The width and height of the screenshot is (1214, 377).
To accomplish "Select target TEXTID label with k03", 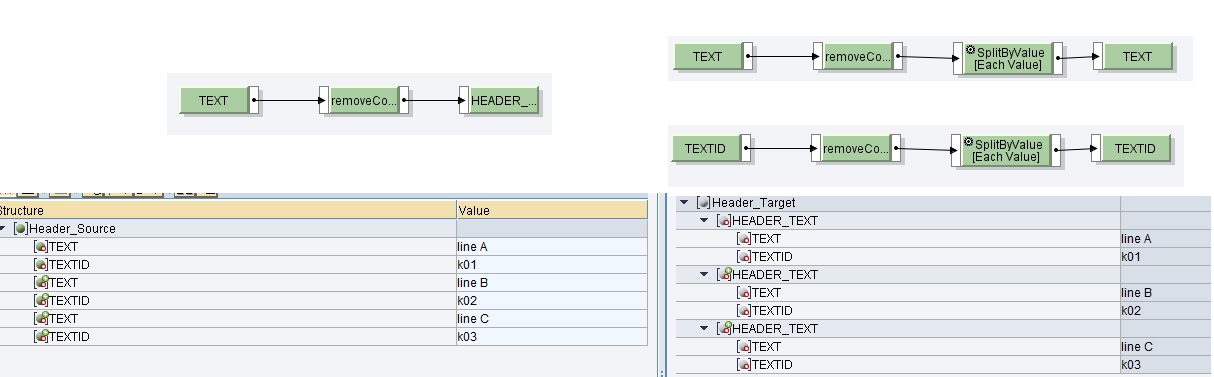I will pyautogui.click(x=772, y=365).
